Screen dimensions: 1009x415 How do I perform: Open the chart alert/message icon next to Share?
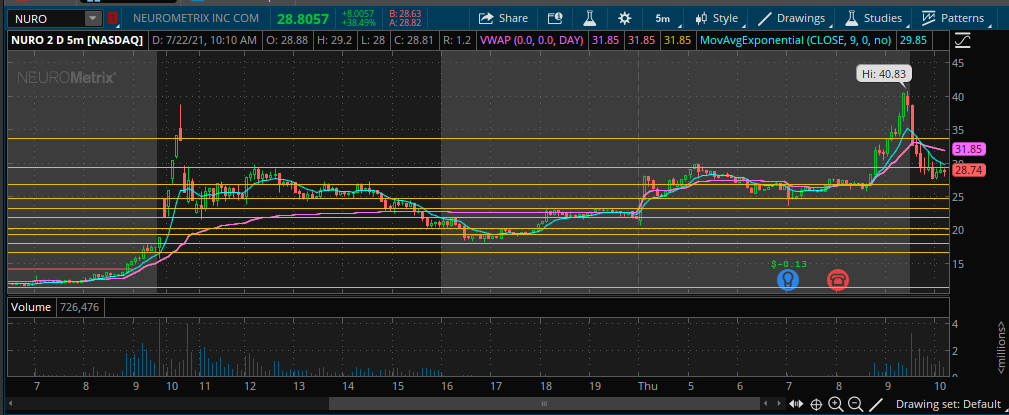pos(555,18)
